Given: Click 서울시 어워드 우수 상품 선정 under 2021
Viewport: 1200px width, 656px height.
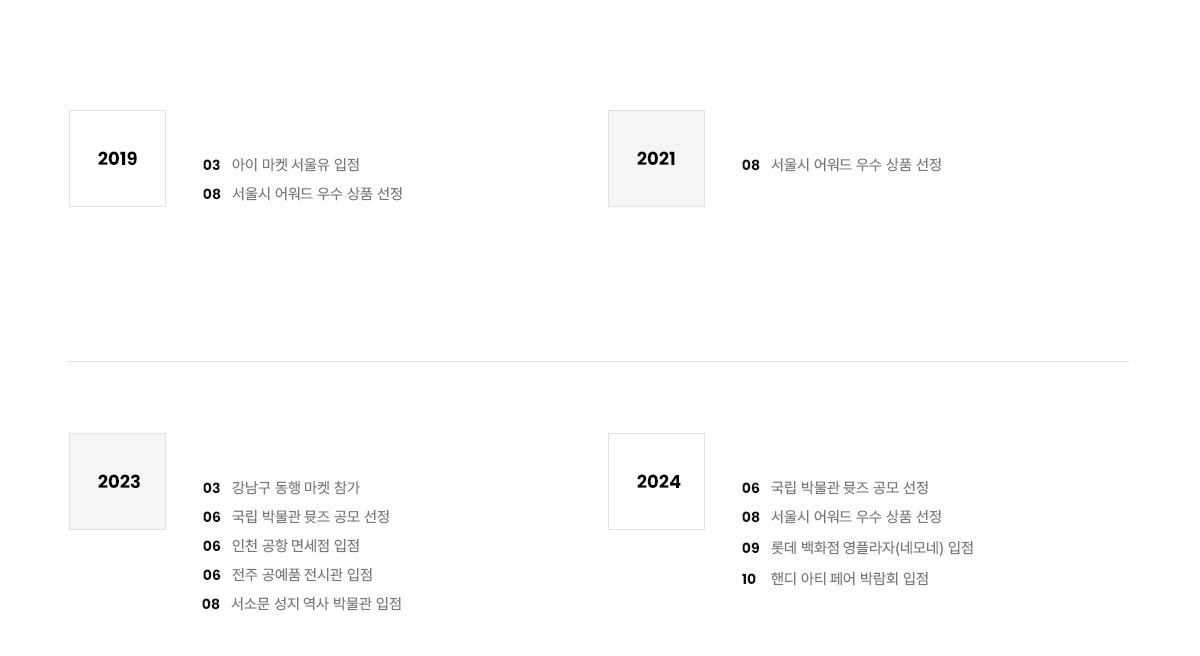Looking at the screenshot, I should pyautogui.click(x=856, y=165).
